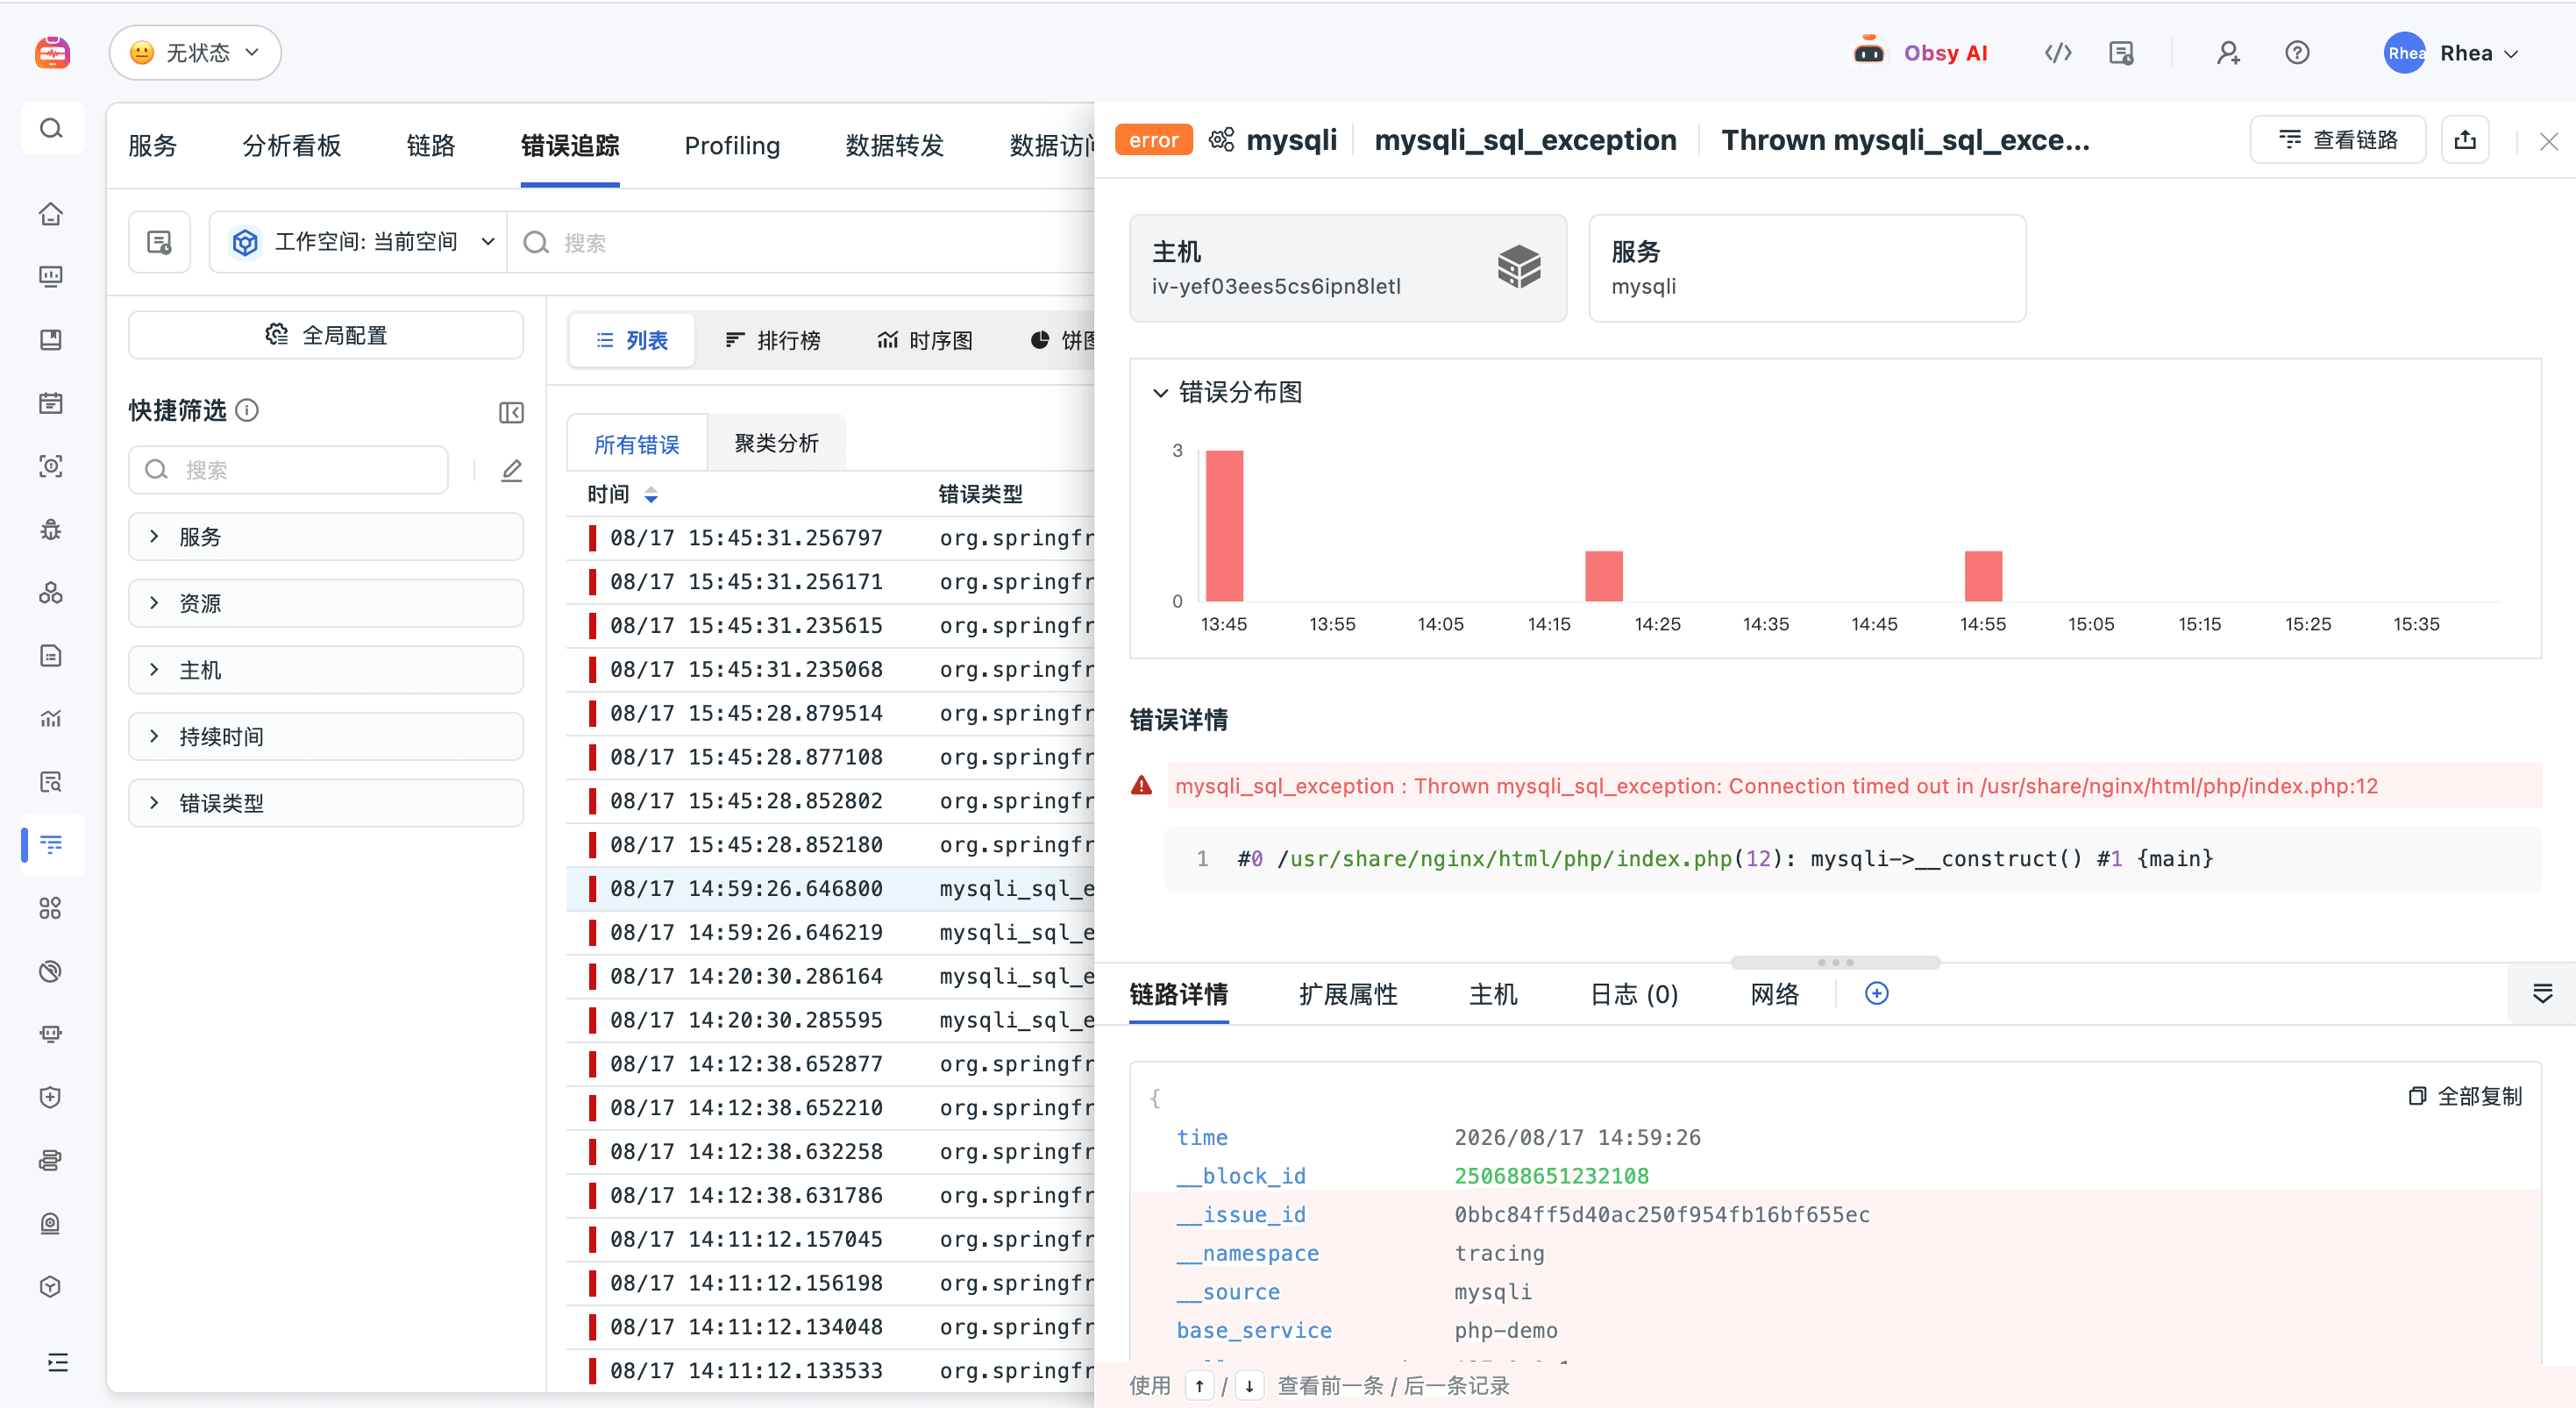Viewport: 2576px width, 1408px height.
Task: Select error row 08/17 15:45:31.256797
Action: (830, 538)
